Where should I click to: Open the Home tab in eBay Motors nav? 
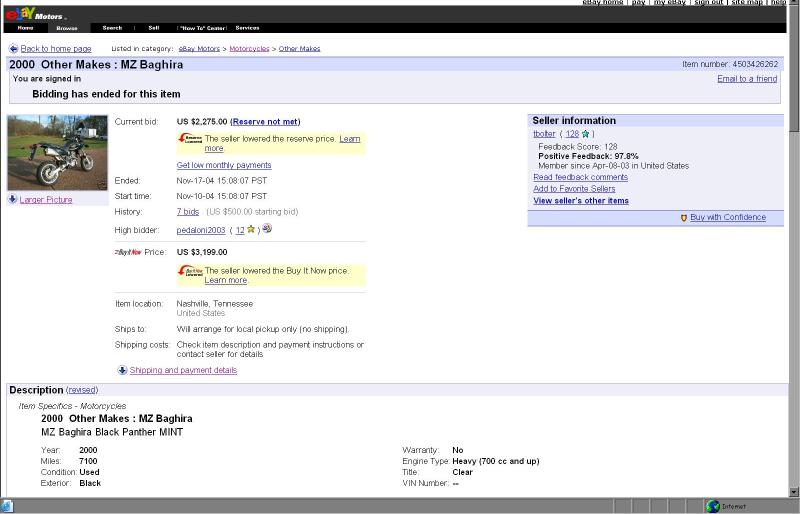26,28
